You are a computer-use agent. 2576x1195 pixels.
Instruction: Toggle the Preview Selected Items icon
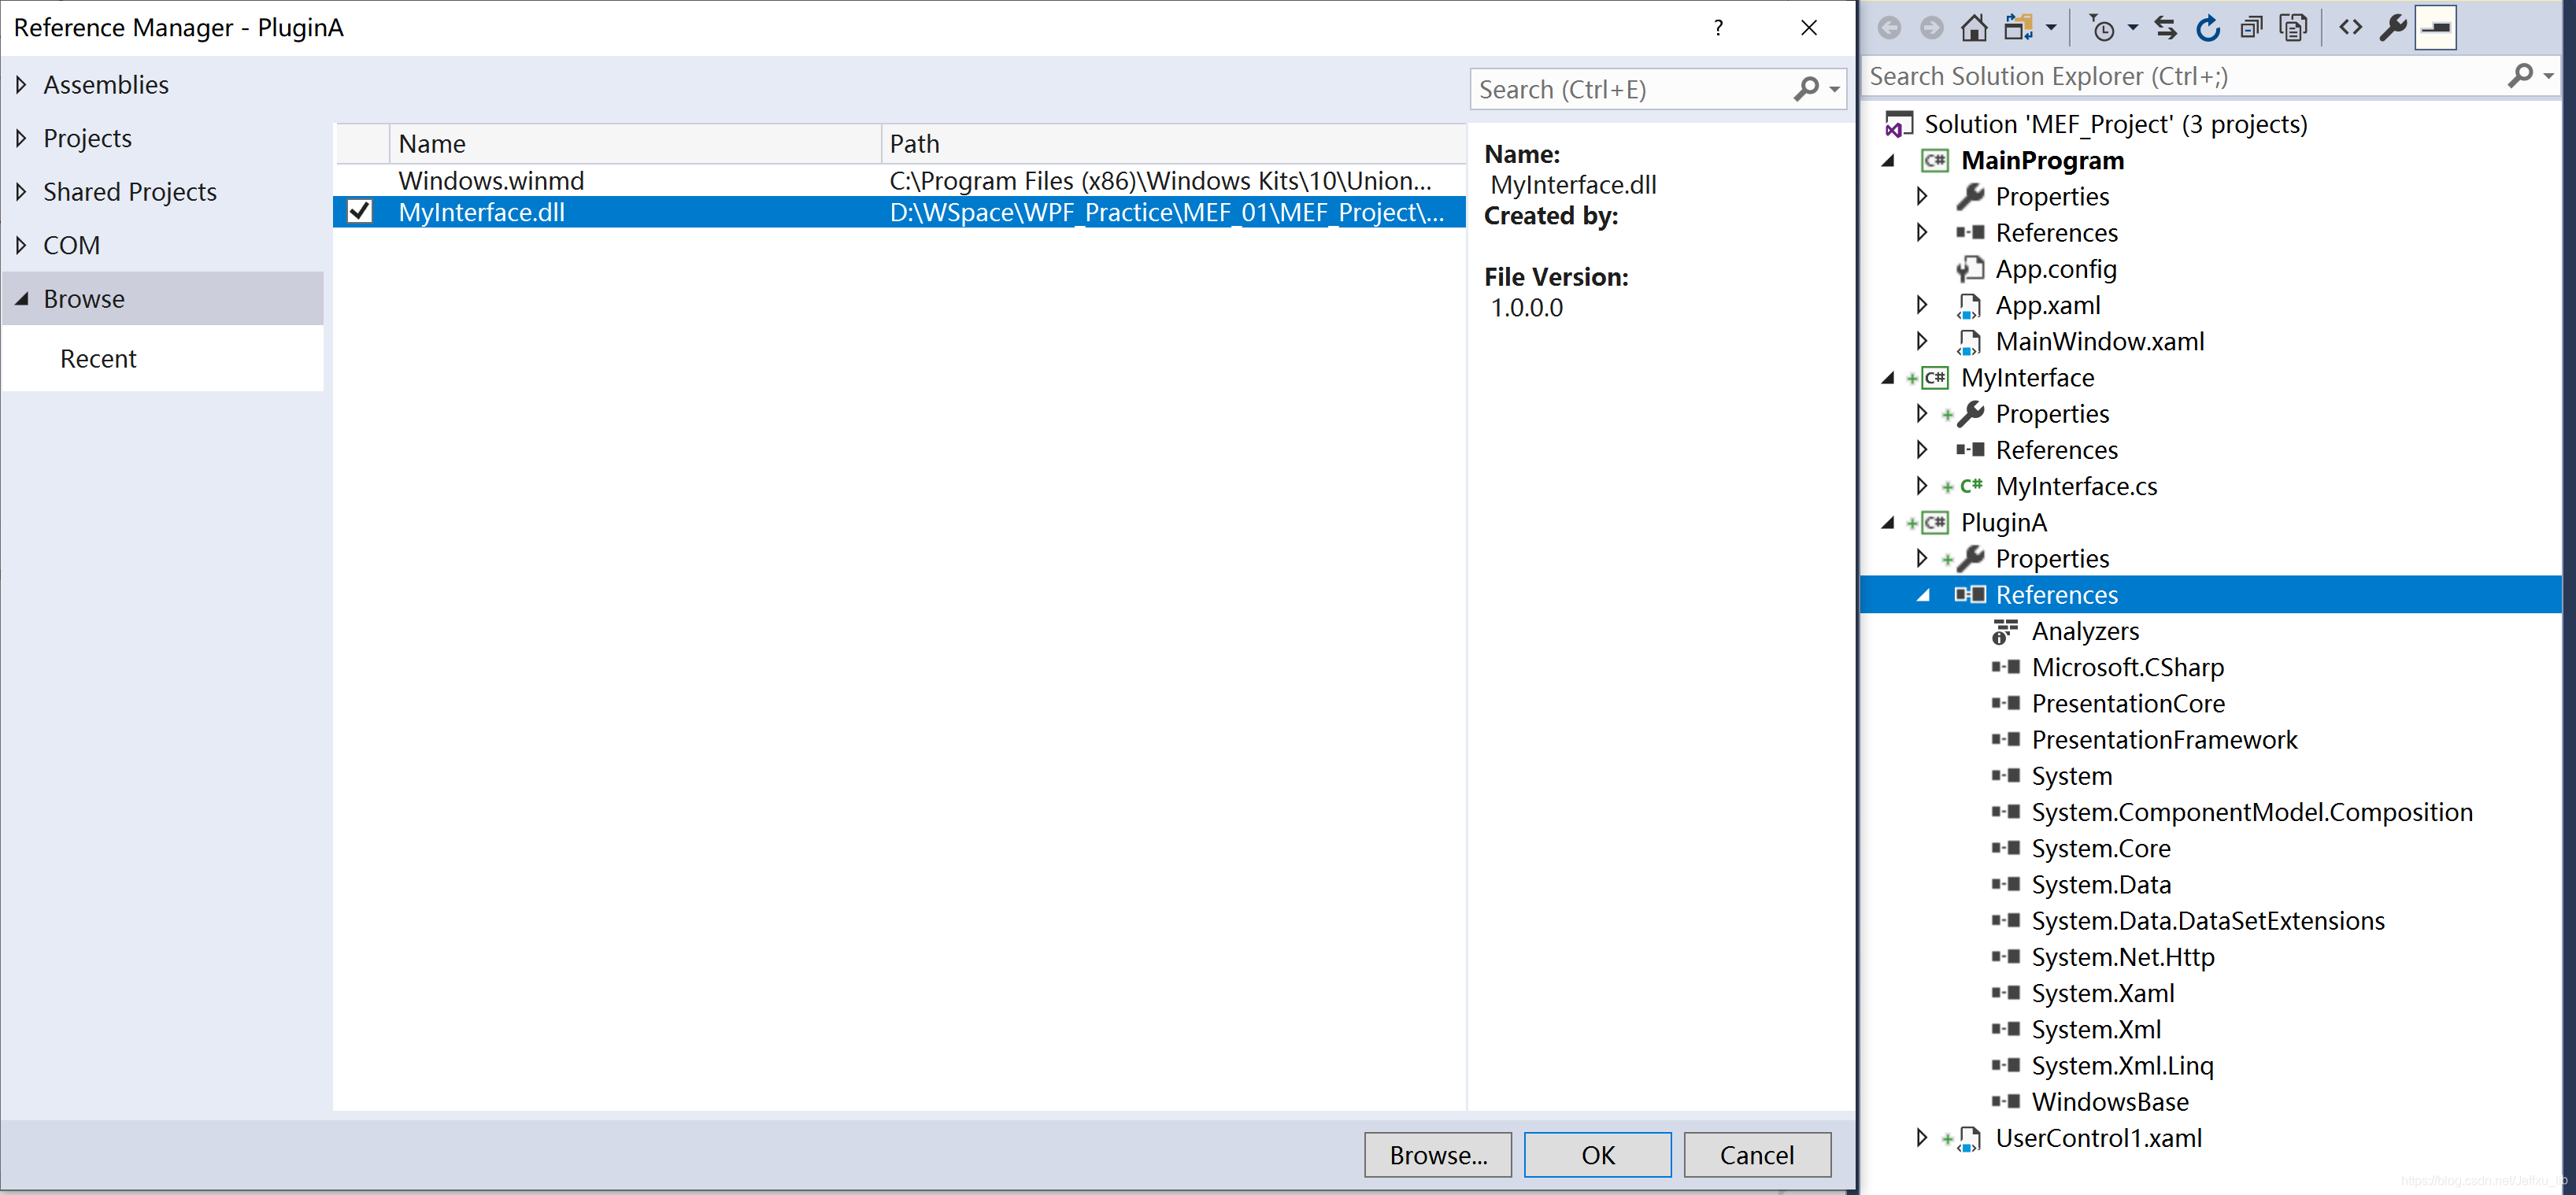tap(2435, 28)
